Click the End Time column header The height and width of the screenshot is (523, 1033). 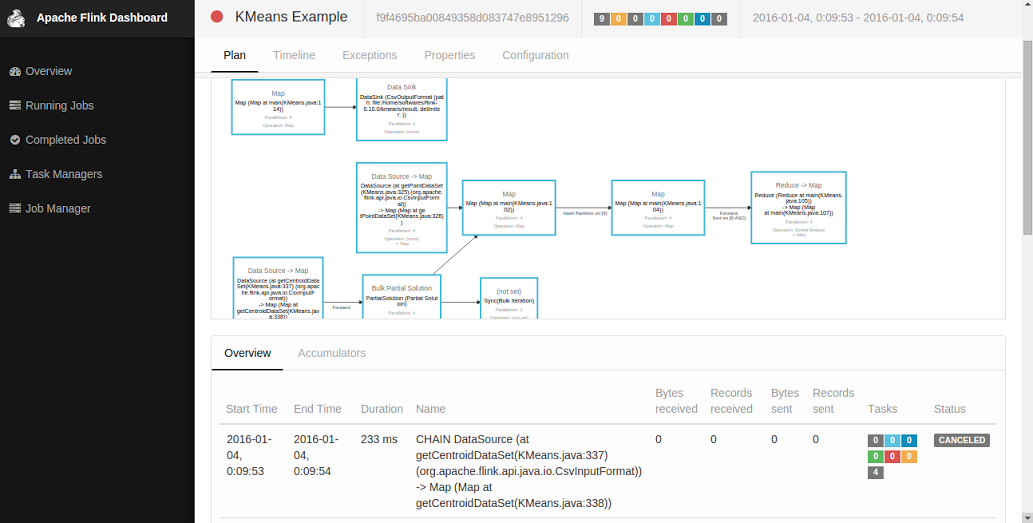318,409
